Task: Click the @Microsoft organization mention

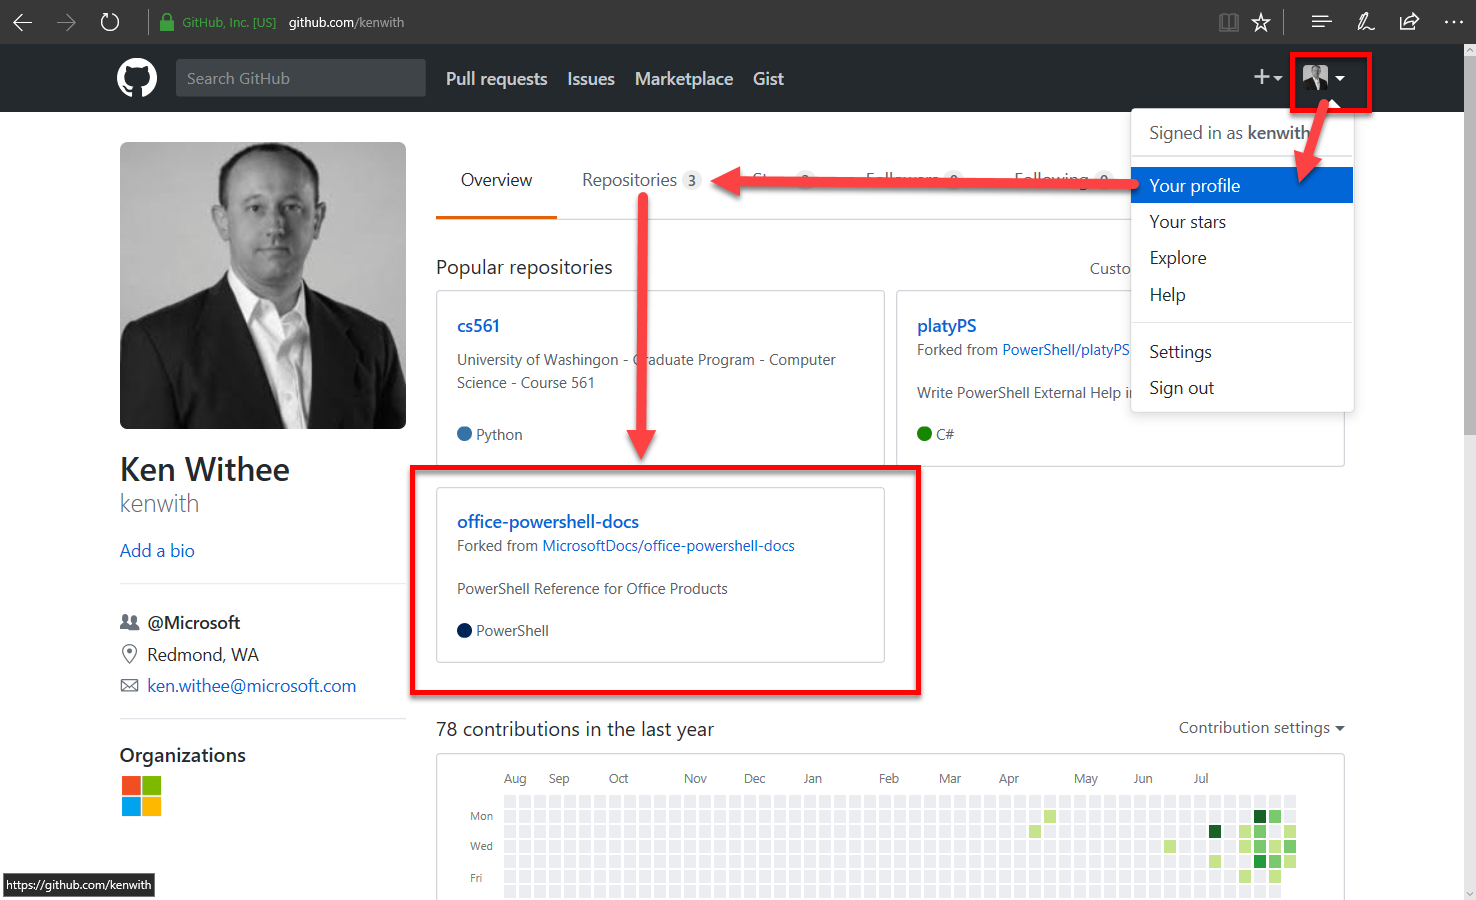Action: 194,623
